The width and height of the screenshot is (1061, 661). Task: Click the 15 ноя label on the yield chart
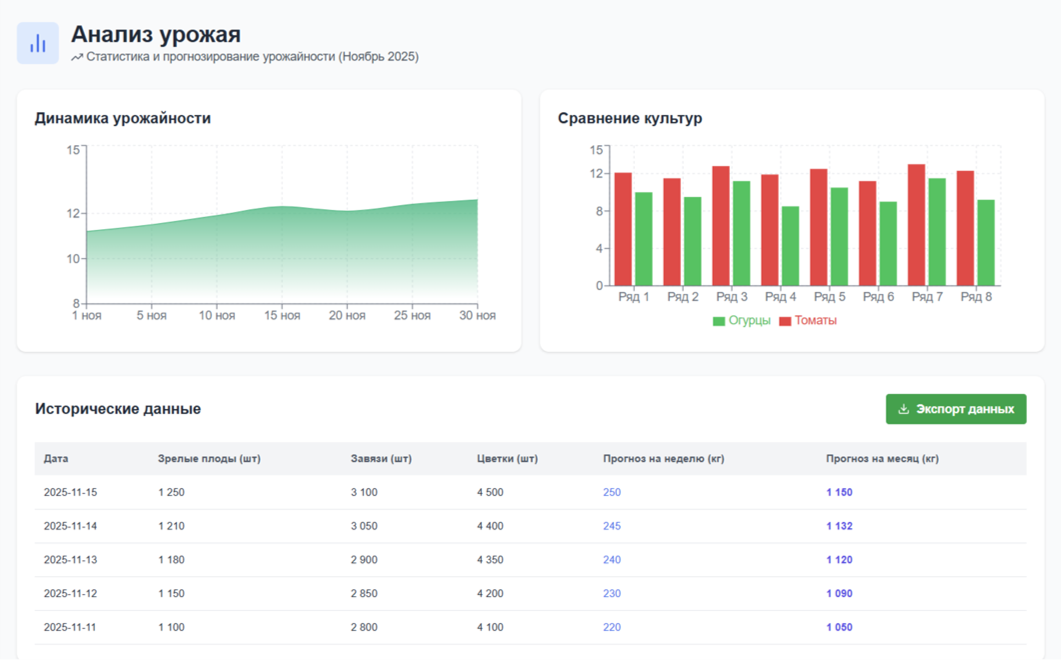pyautogui.click(x=282, y=316)
